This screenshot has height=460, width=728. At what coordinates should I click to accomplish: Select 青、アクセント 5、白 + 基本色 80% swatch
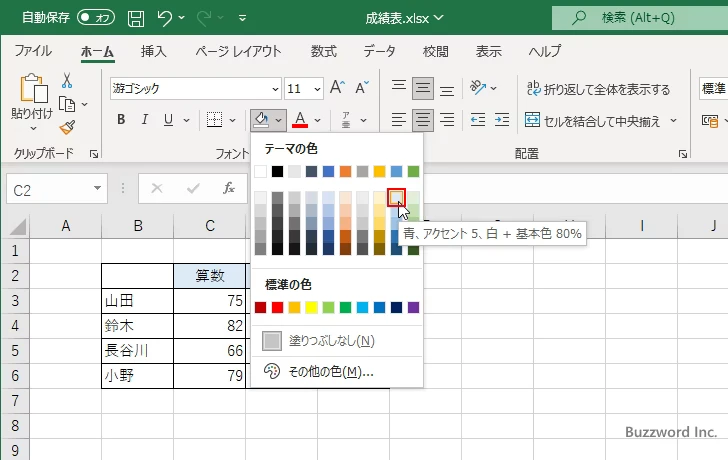point(396,197)
